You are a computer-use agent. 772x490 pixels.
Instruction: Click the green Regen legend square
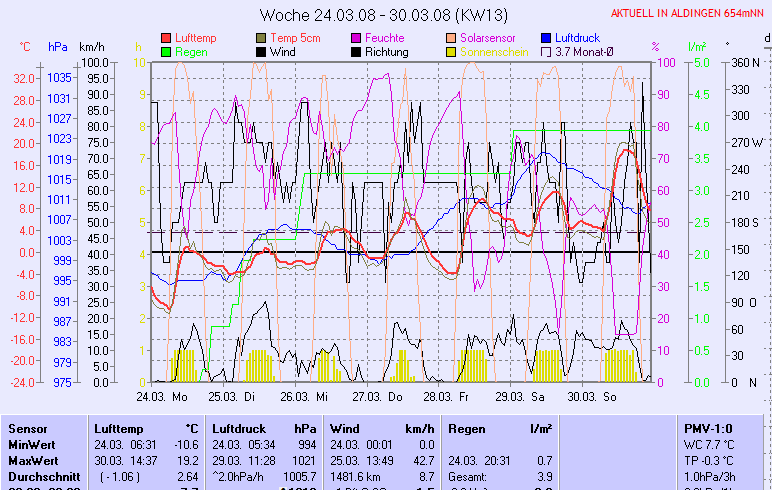166,51
